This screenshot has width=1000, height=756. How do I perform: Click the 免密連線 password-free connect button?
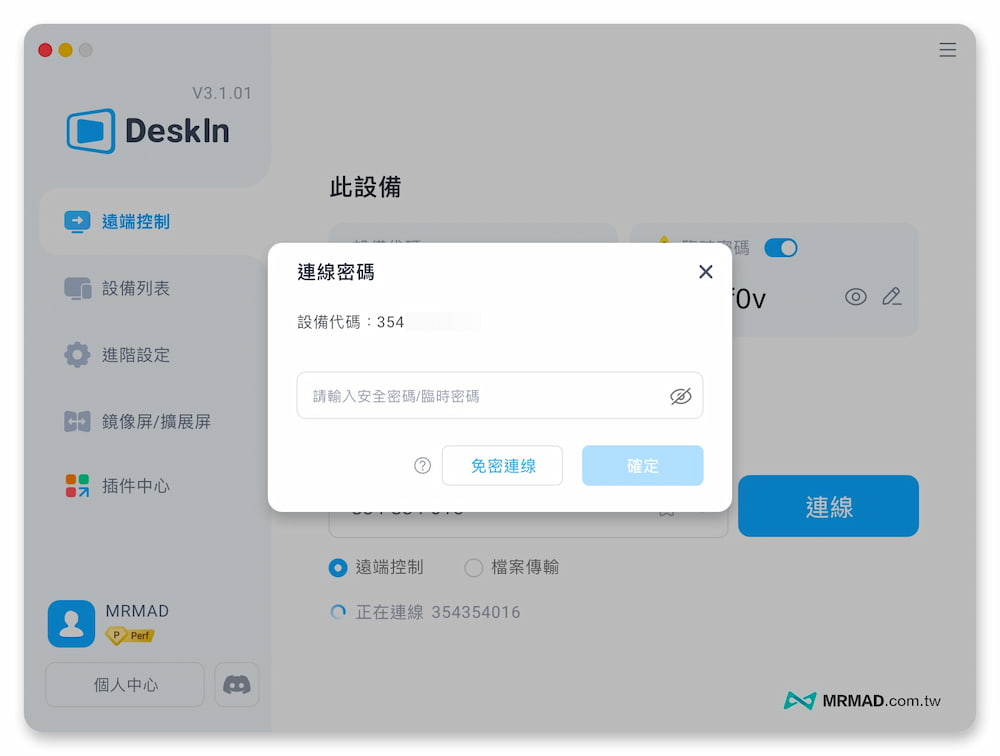point(502,465)
